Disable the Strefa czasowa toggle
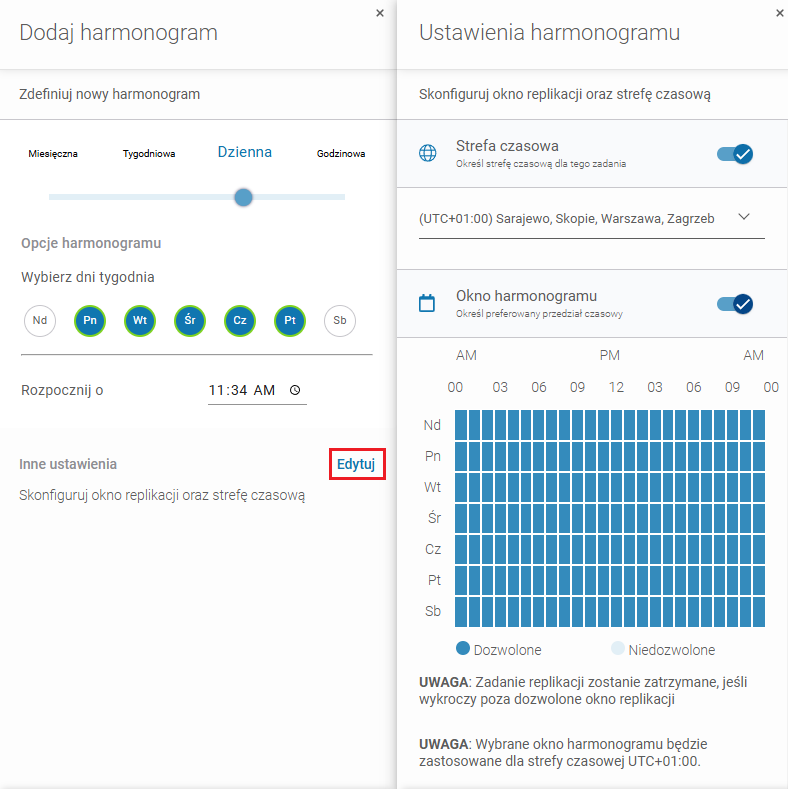 click(x=735, y=154)
